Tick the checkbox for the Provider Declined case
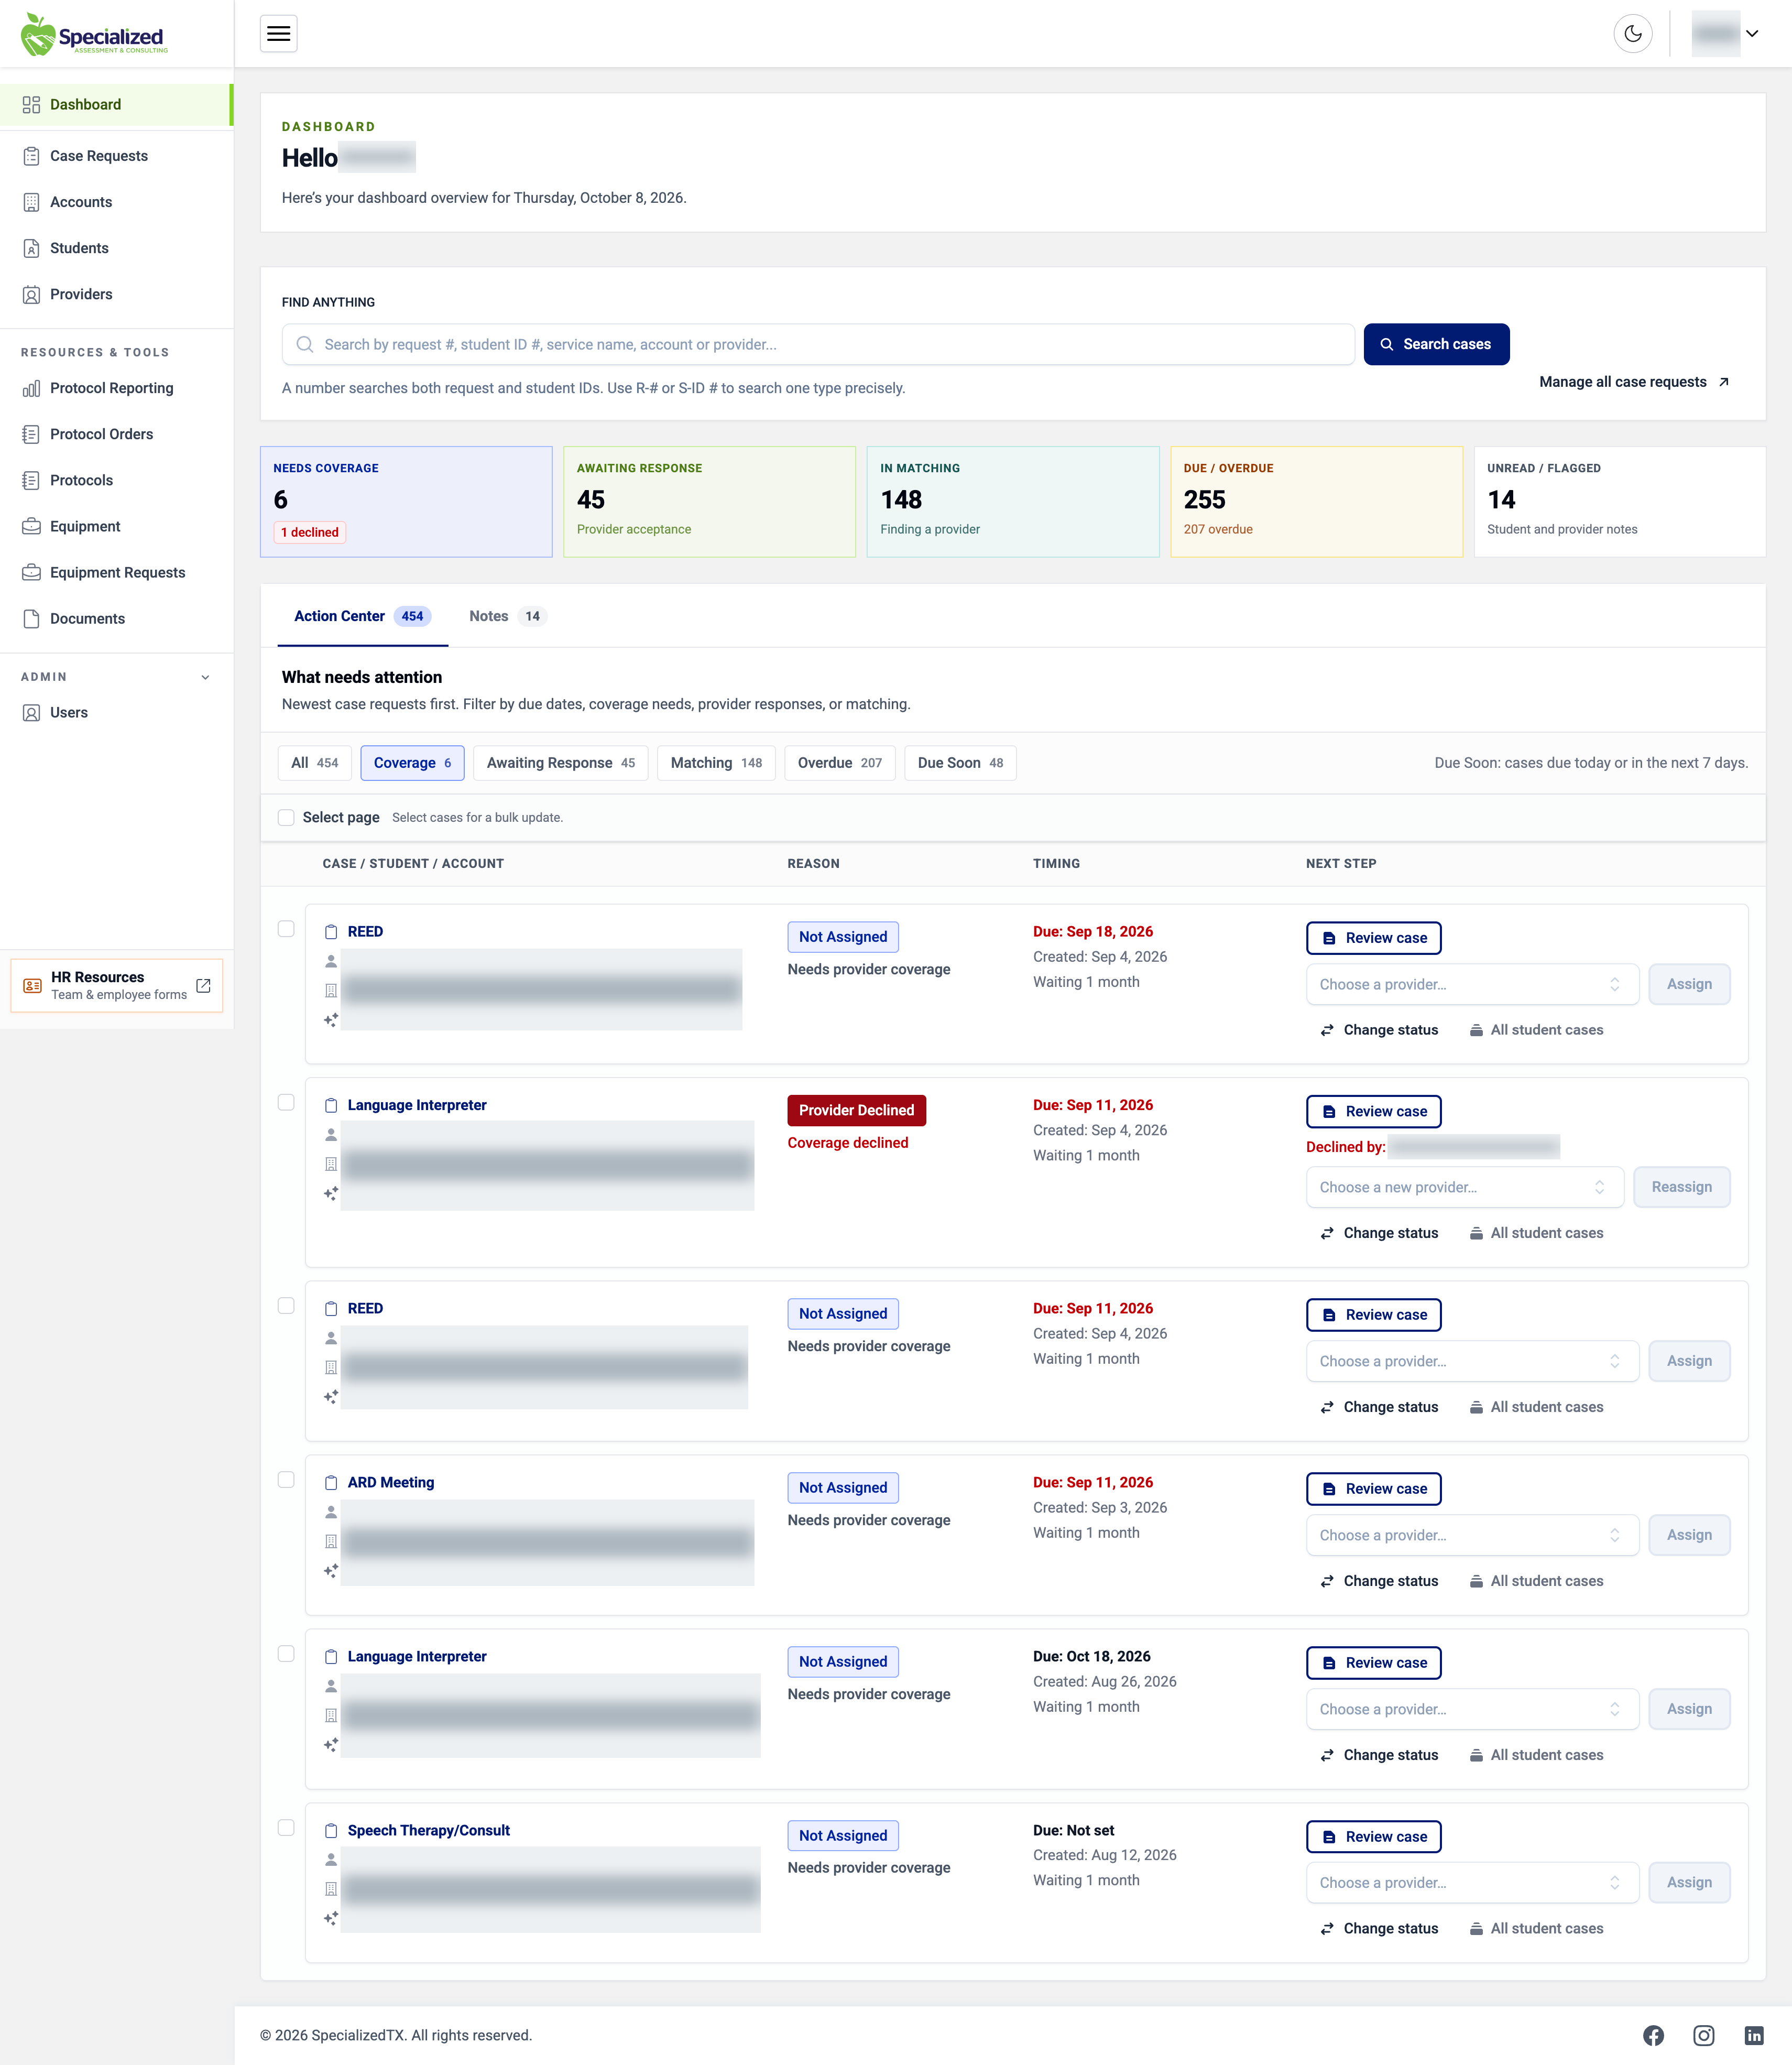The width and height of the screenshot is (1792, 2065). 286,1102
